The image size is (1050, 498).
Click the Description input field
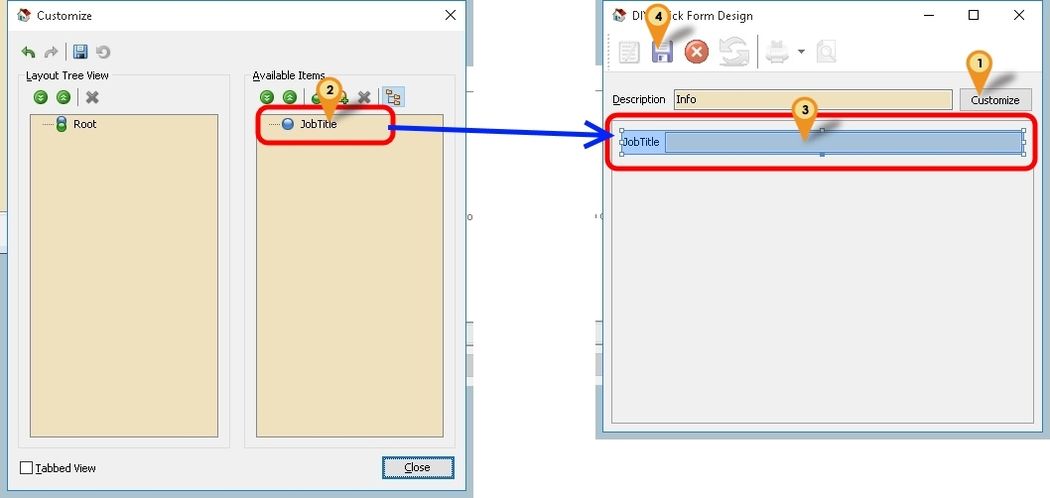pos(811,99)
